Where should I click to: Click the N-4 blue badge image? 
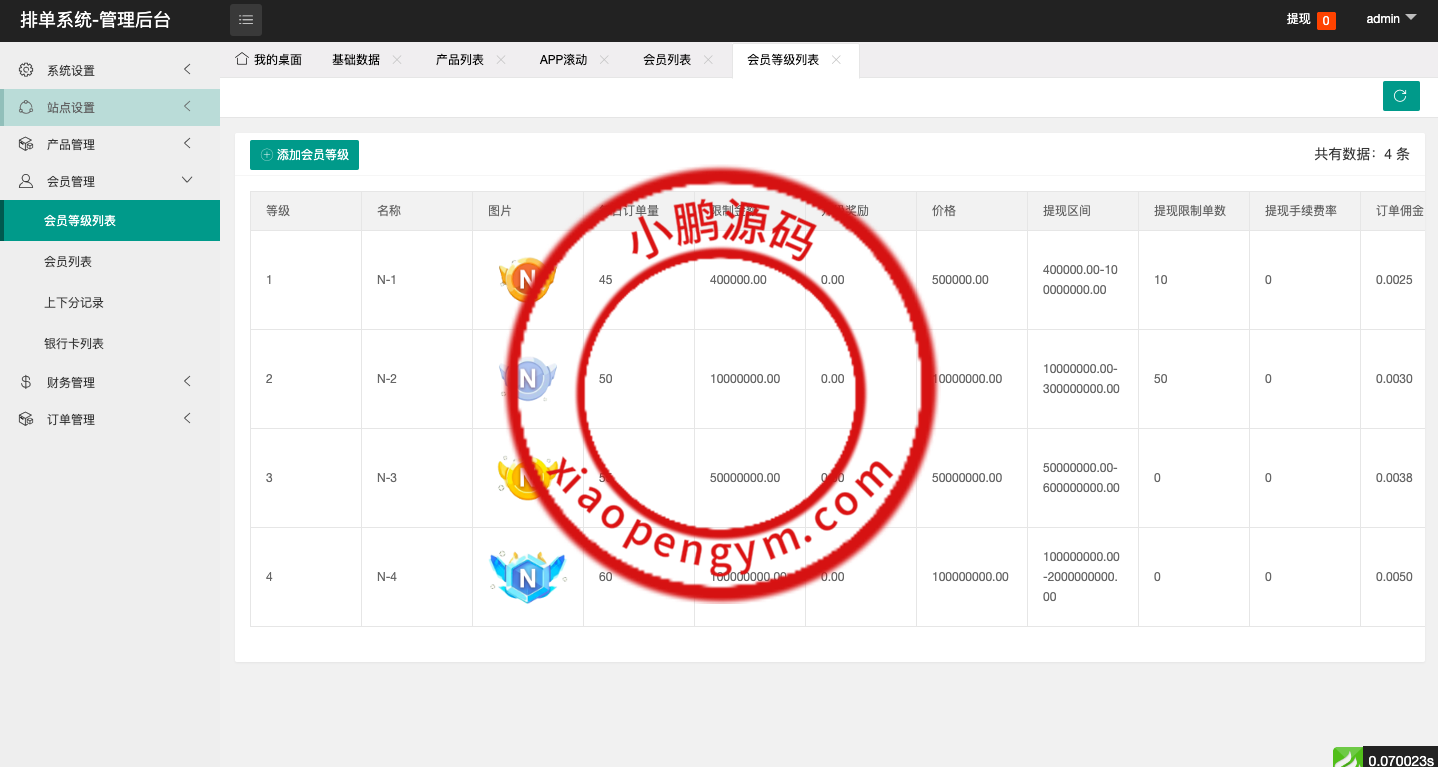(527, 577)
